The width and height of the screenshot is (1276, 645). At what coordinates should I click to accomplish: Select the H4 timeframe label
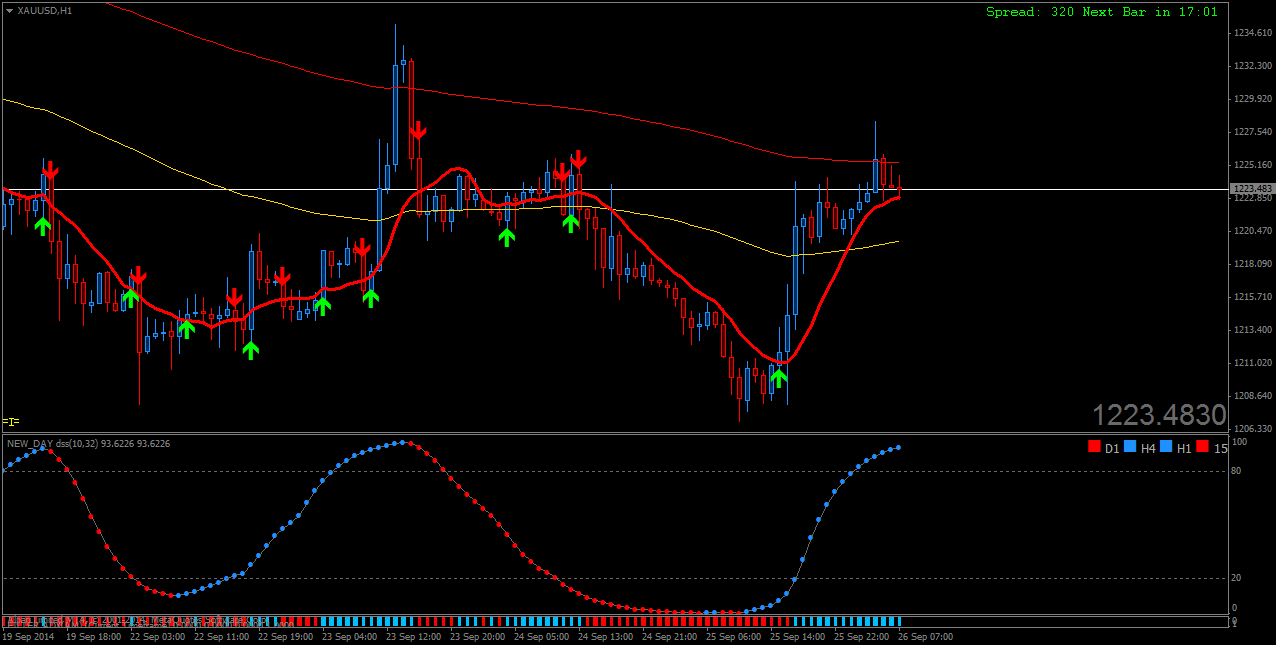[1148, 448]
